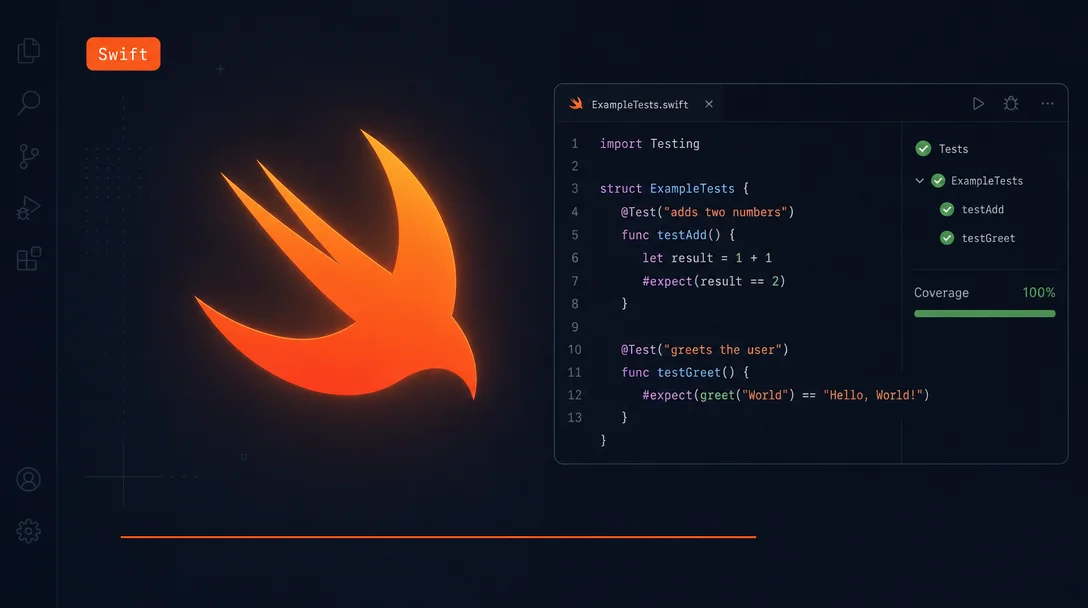Viewport: 1088px width, 608px height.
Task: Click line number 12 in gutter
Action: [575, 395]
